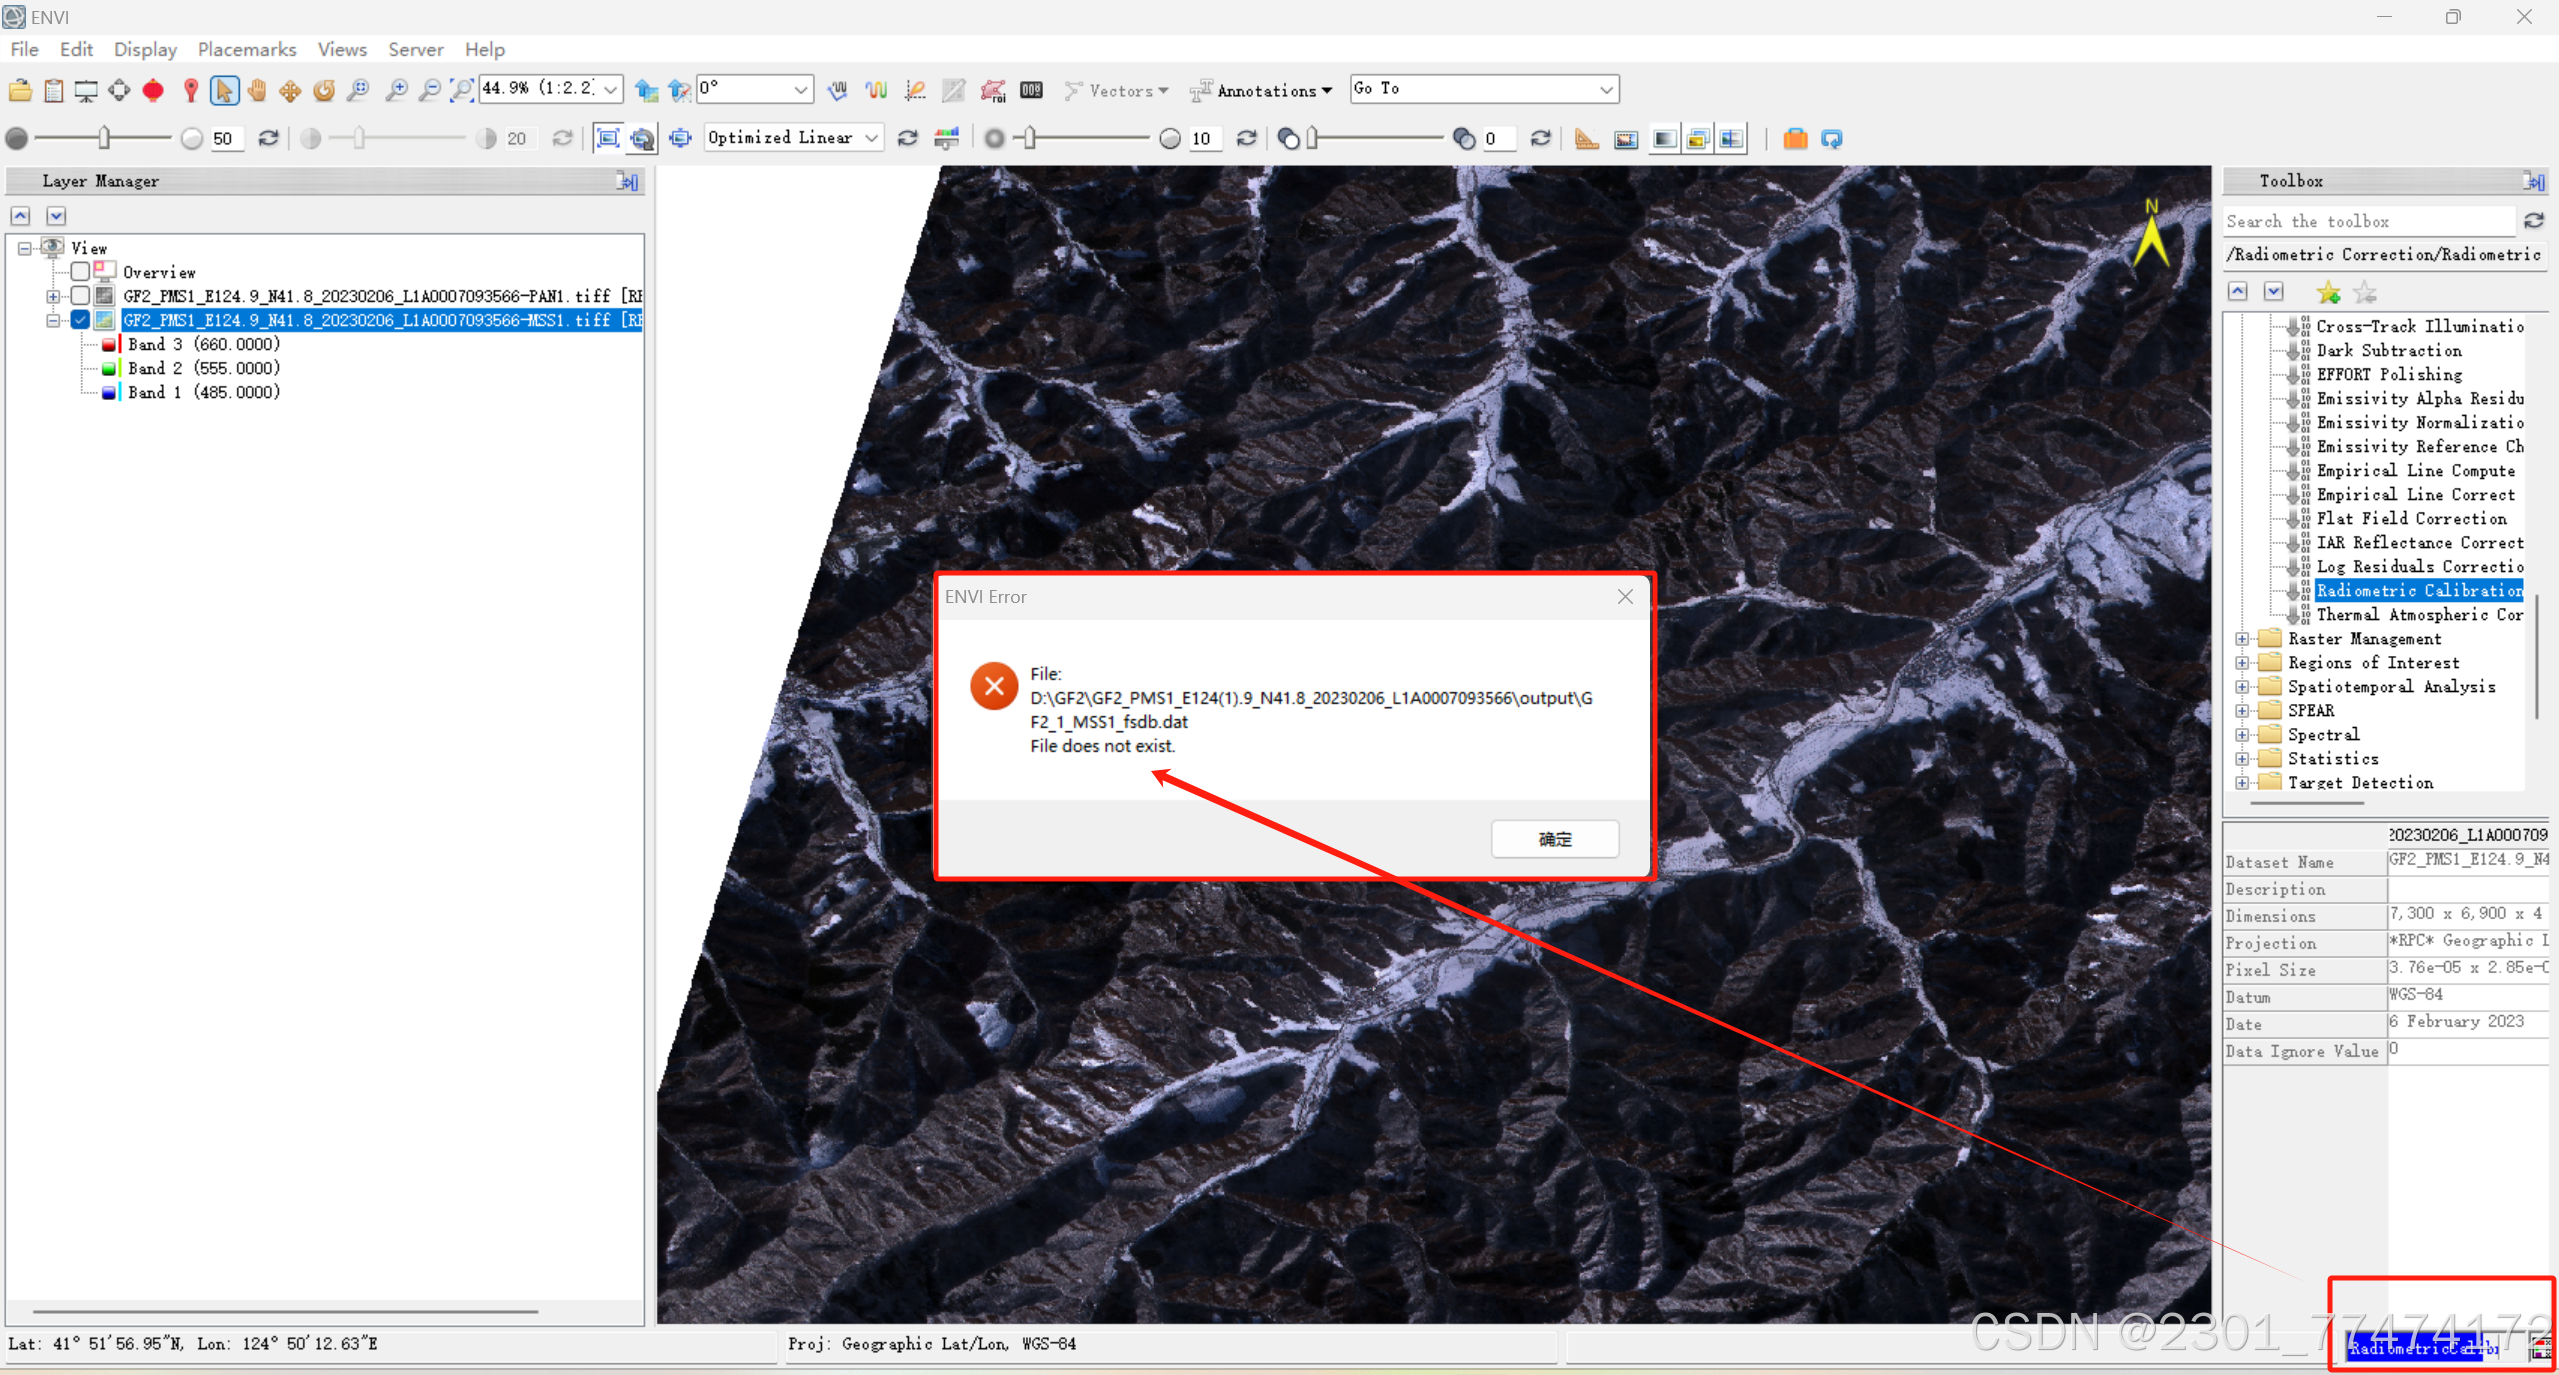Select the Pan hand tool

tap(257, 91)
